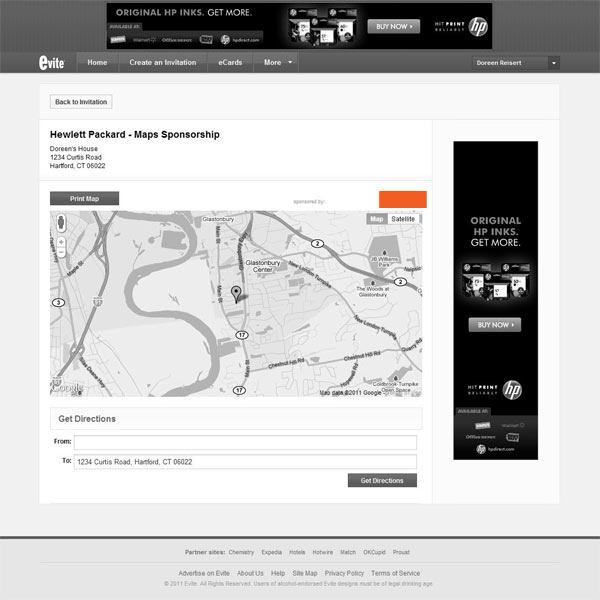Viewport: 600px width, 600px height.
Task: Click the ink cartridges image in top banner
Action: 322,26
